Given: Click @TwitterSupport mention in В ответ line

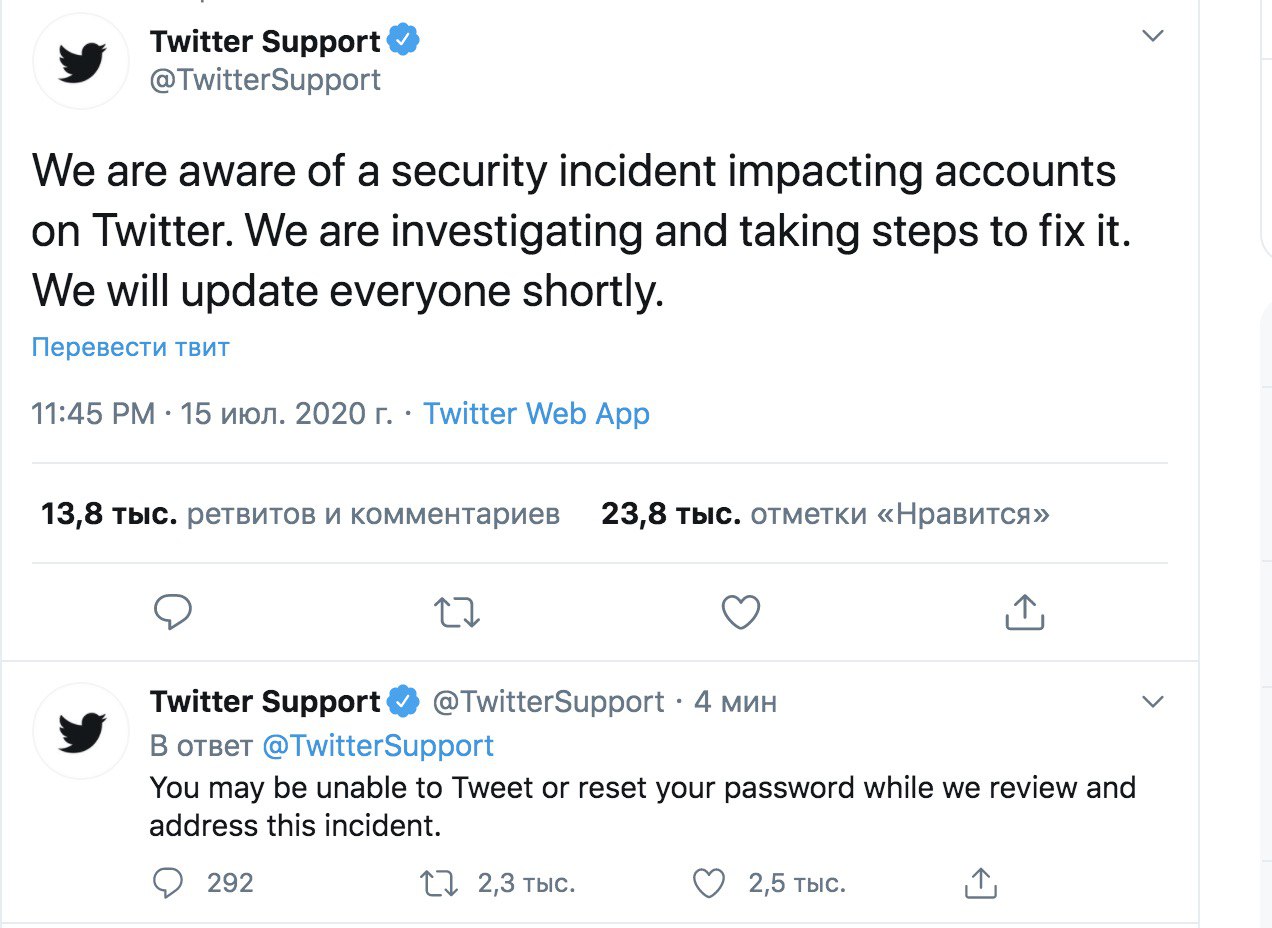Looking at the screenshot, I should tap(378, 746).
